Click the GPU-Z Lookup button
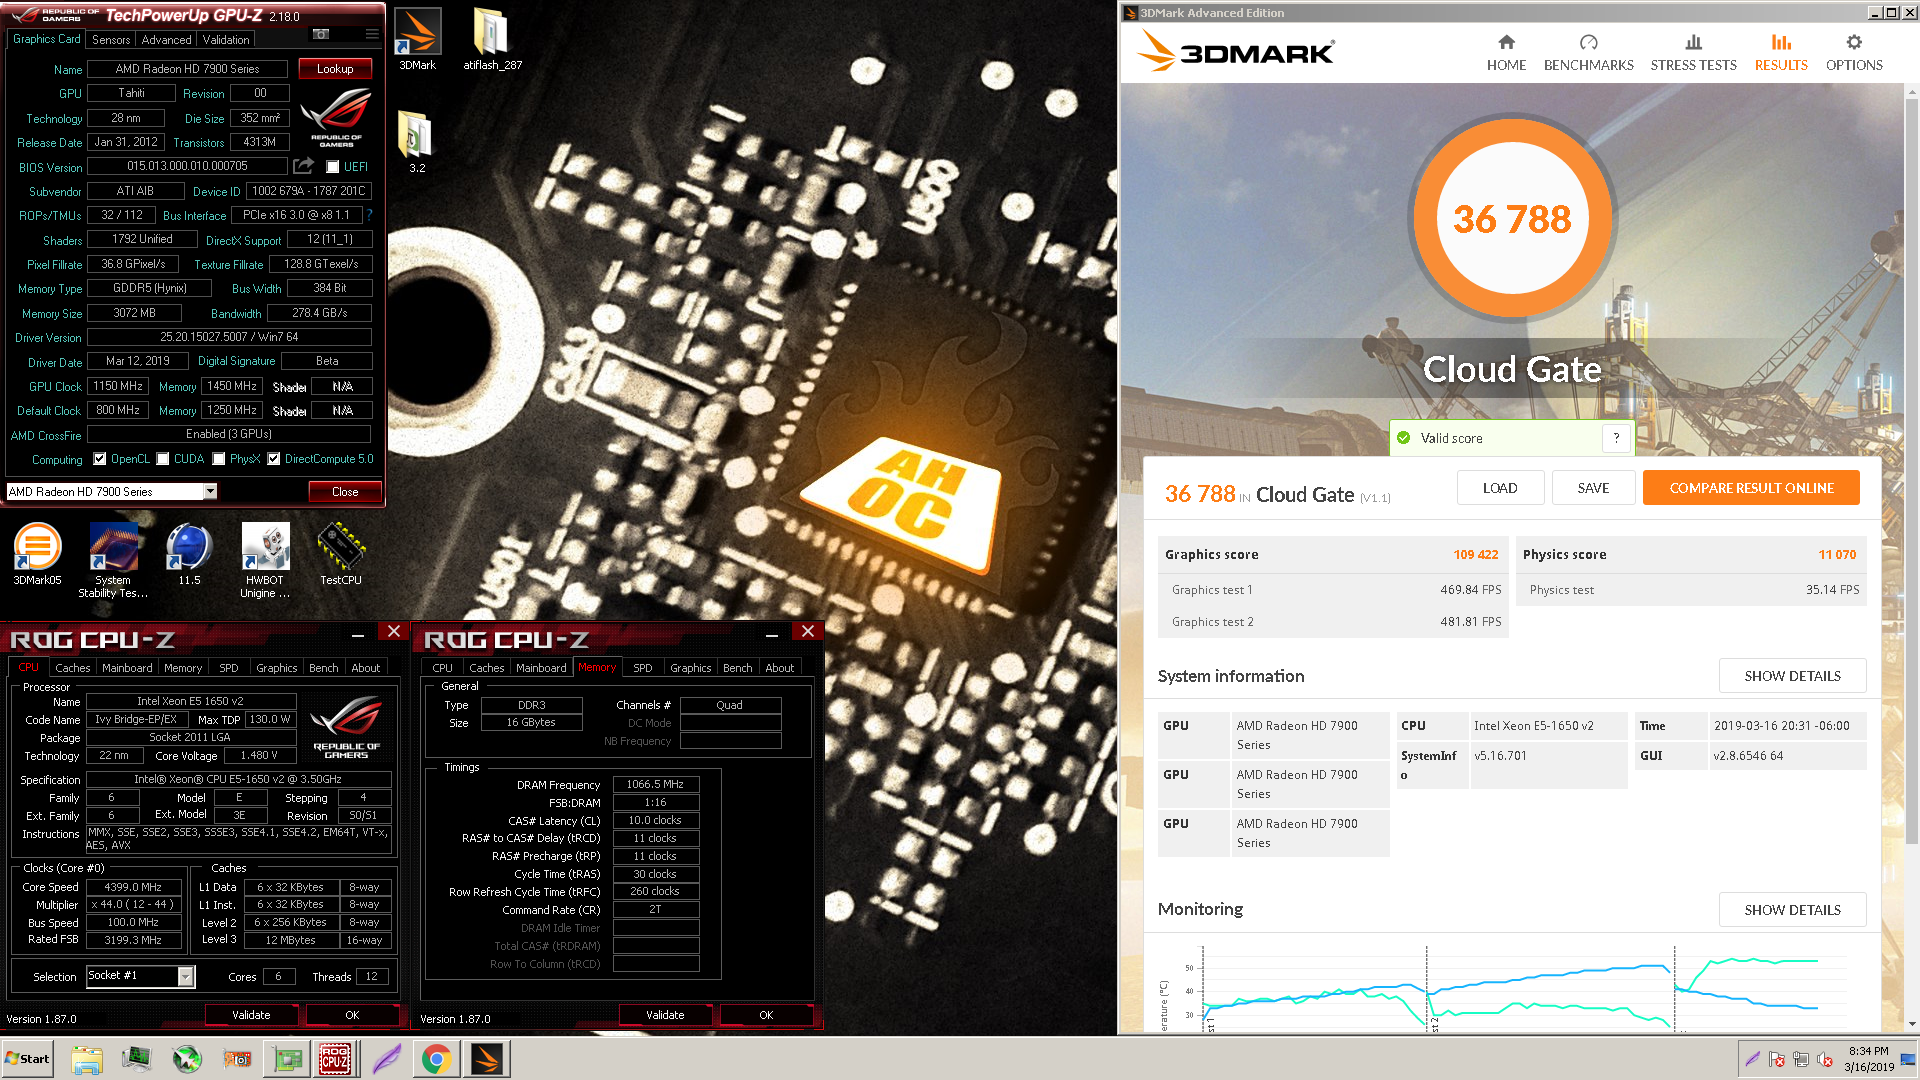 pyautogui.click(x=335, y=69)
